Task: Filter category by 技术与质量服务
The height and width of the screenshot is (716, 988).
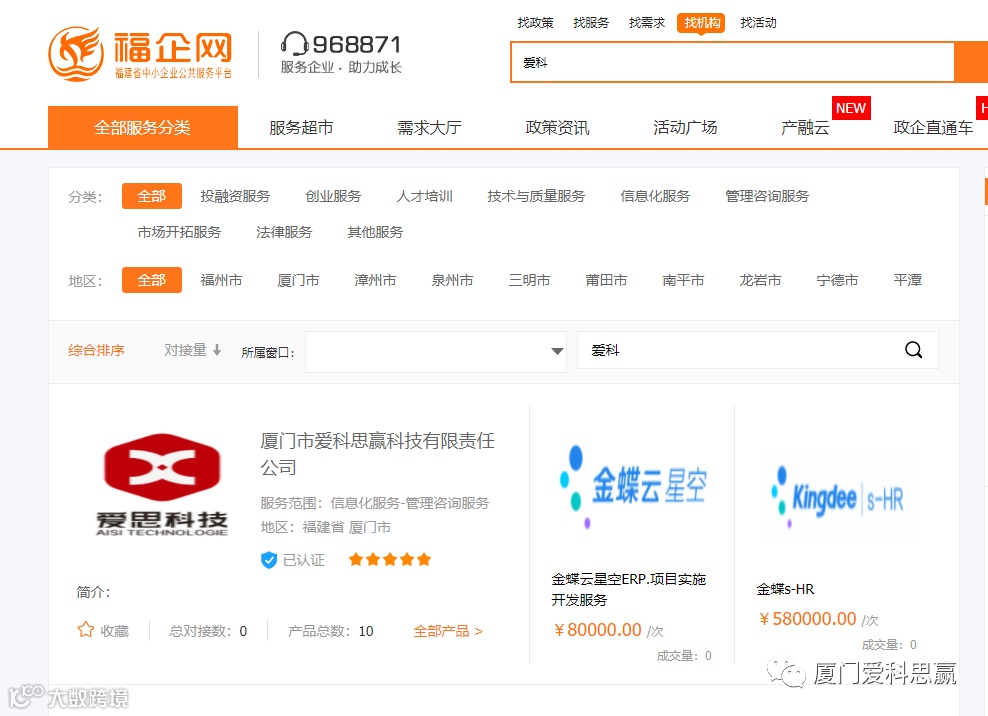Action: (536, 196)
